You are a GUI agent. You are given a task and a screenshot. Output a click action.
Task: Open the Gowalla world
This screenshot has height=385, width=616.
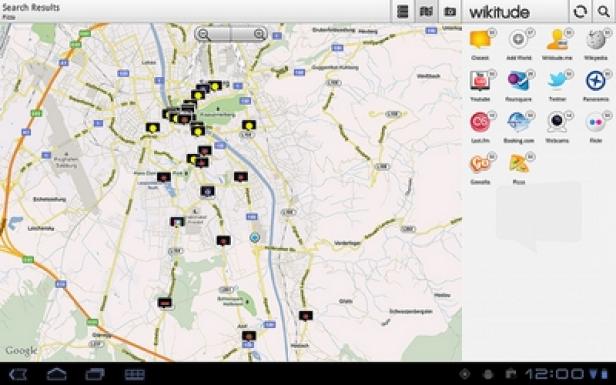click(x=480, y=169)
